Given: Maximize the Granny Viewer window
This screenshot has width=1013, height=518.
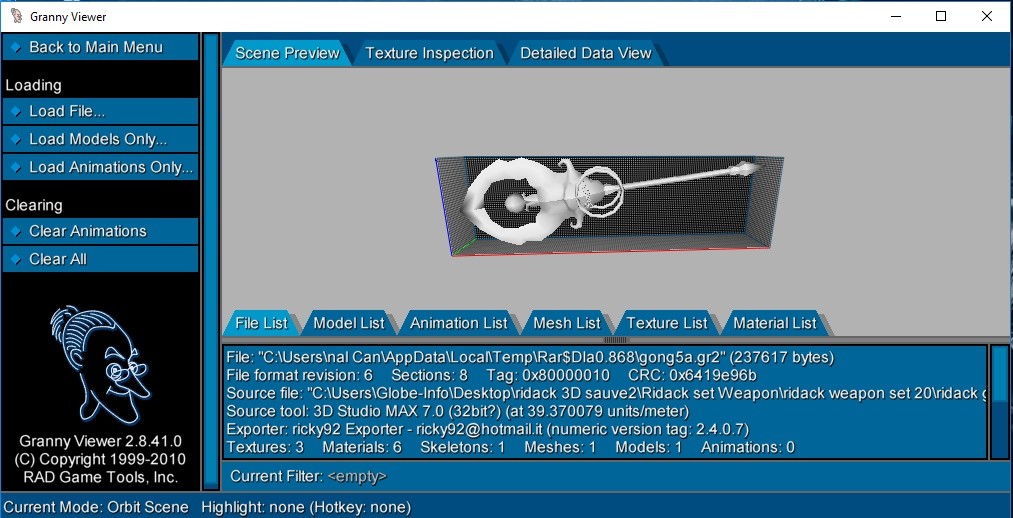Looking at the screenshot, I should [941, 16].
